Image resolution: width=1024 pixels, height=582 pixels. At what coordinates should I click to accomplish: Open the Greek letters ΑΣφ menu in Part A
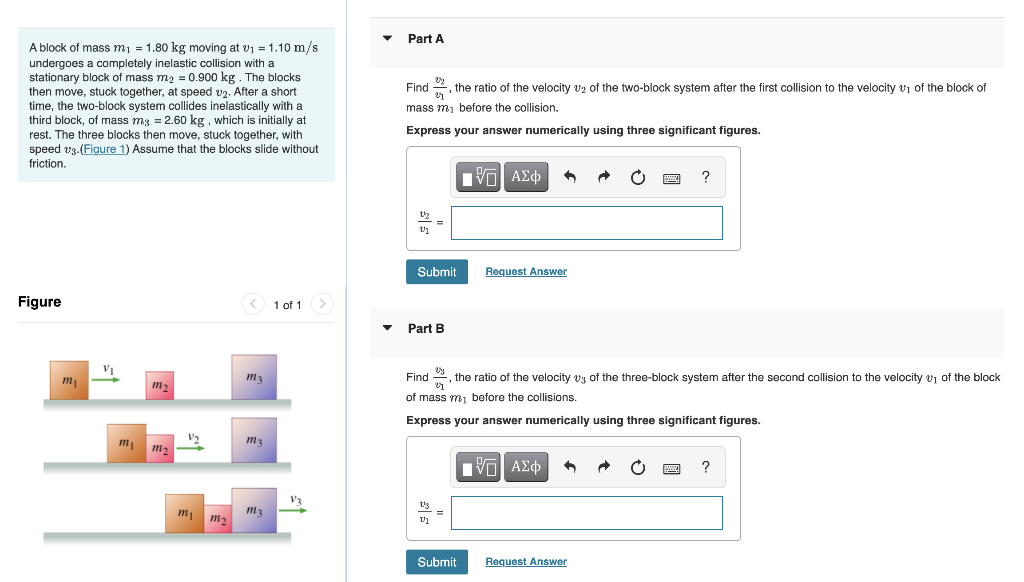526,176
